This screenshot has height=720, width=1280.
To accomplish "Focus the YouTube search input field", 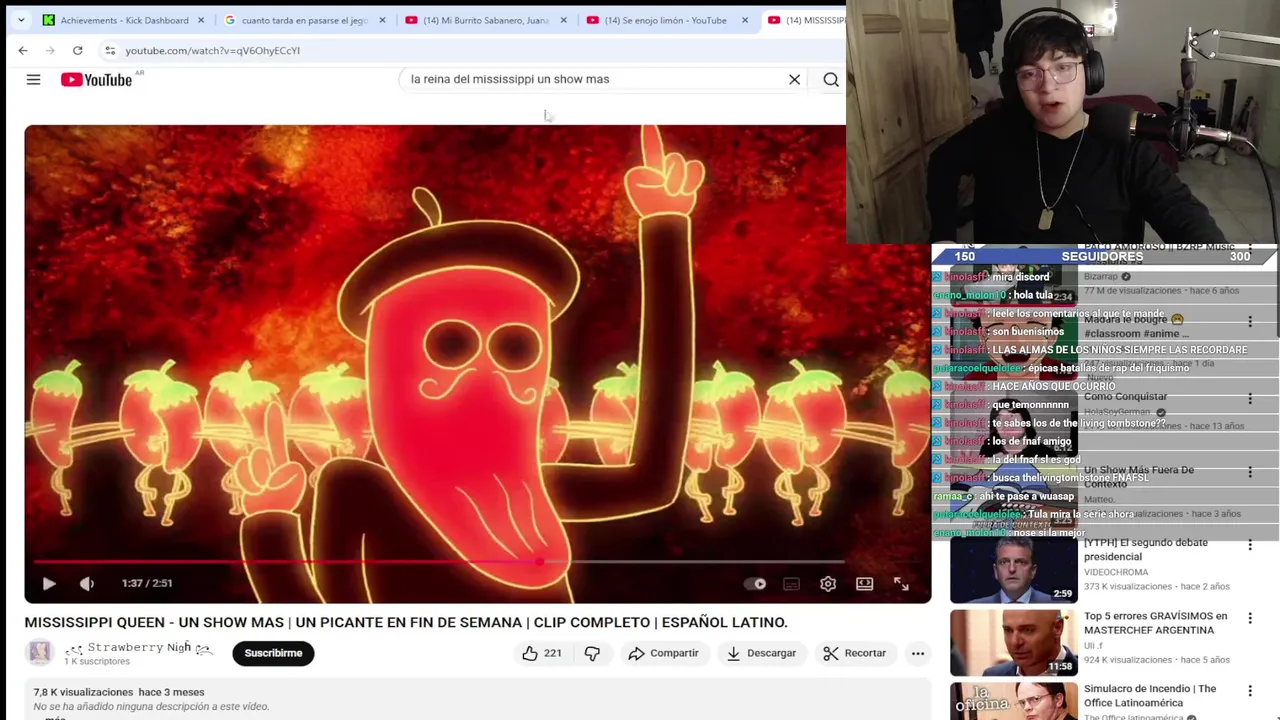I will click(595, 79).
